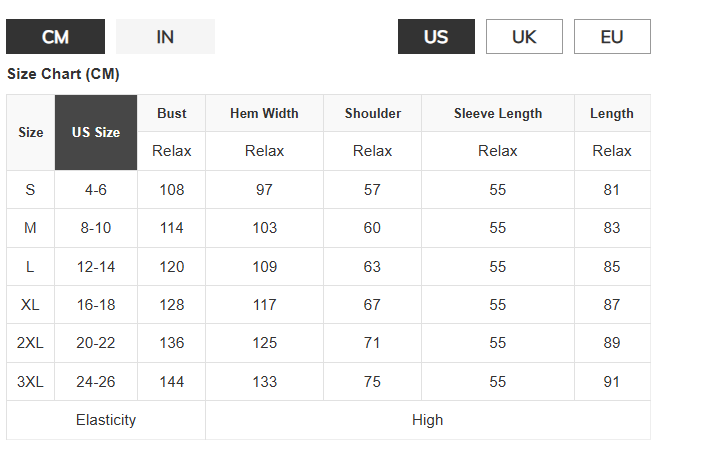Switch measurements to CM units
Viewport: 727px width, 450px height.
[x=55, y=37]
